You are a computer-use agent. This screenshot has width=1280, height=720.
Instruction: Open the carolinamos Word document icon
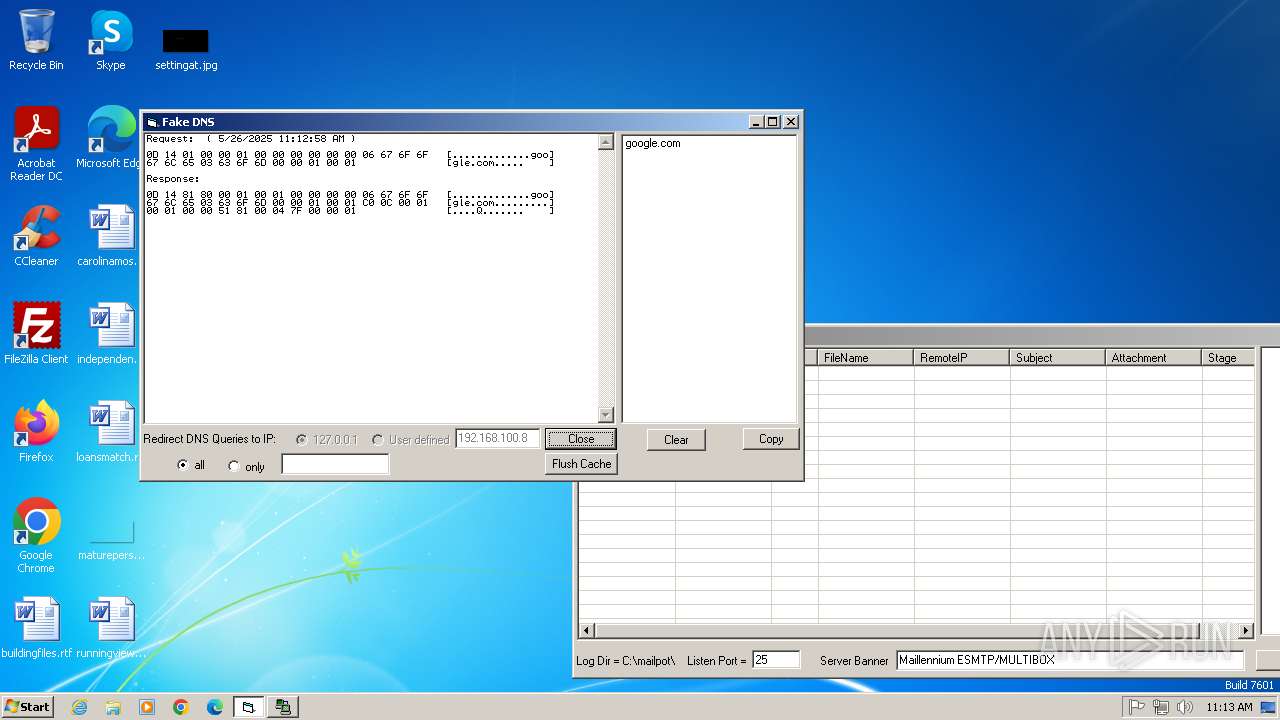click(110, 236)
